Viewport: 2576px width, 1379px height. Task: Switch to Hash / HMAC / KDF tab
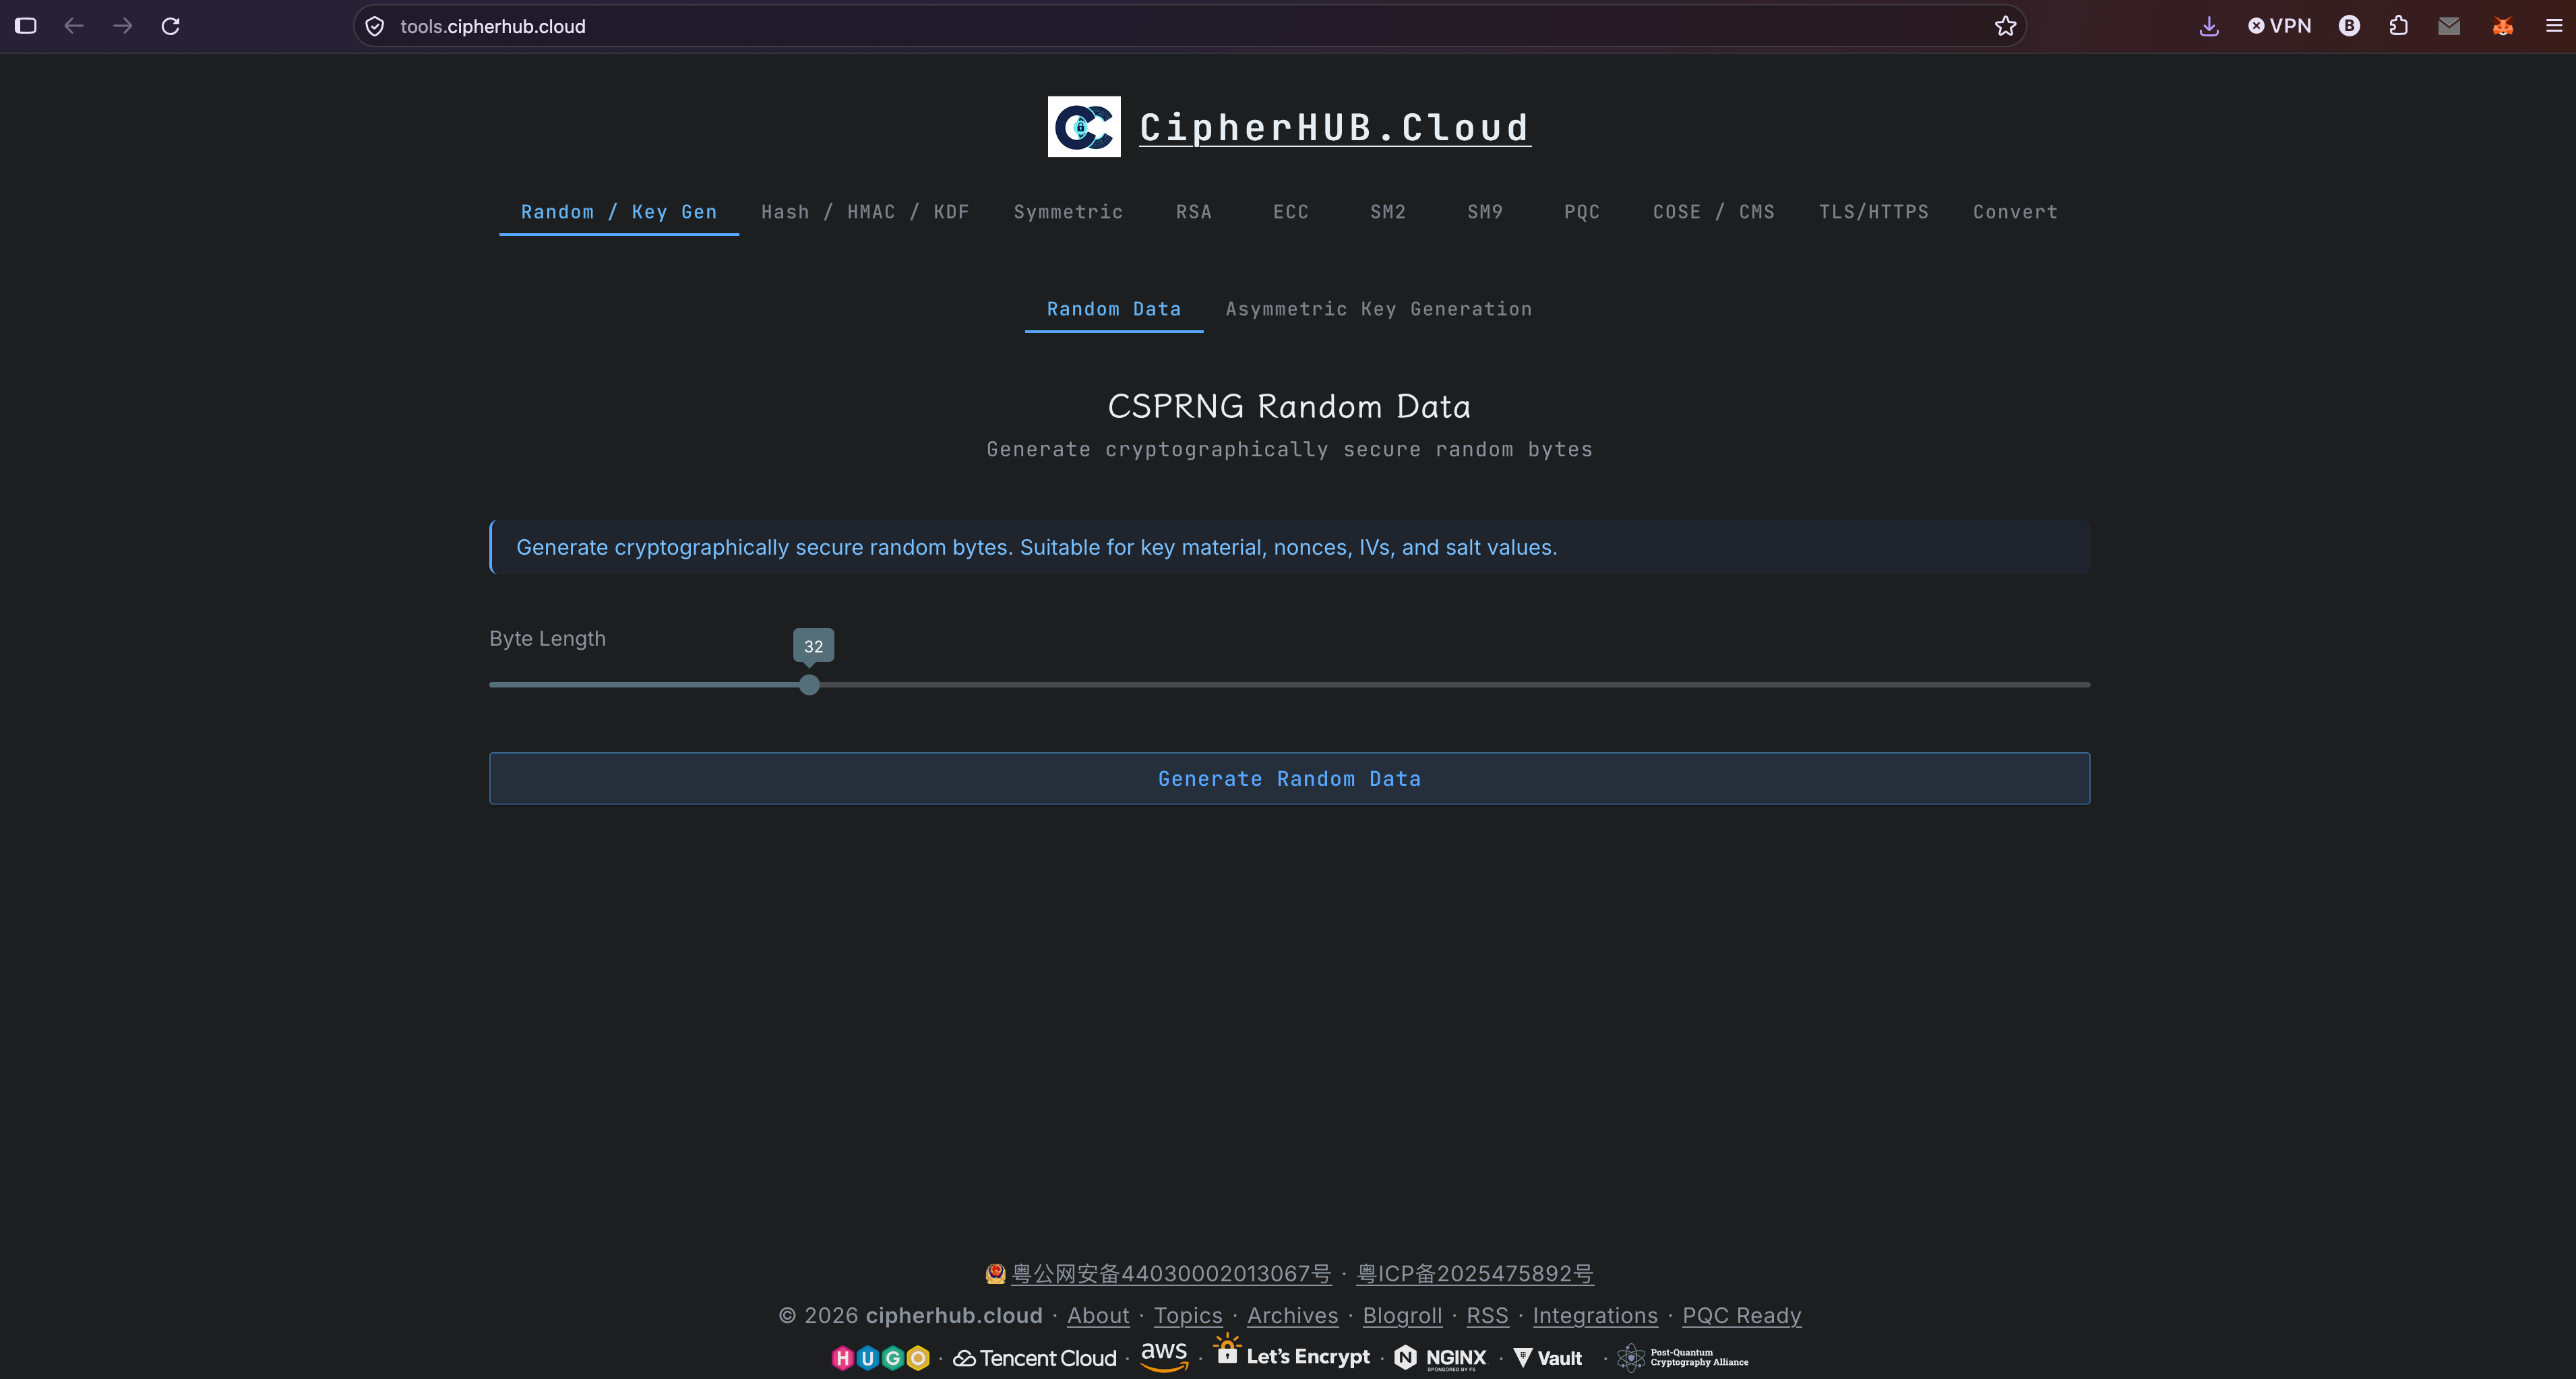pyautogui.click(x=865, y=212)
